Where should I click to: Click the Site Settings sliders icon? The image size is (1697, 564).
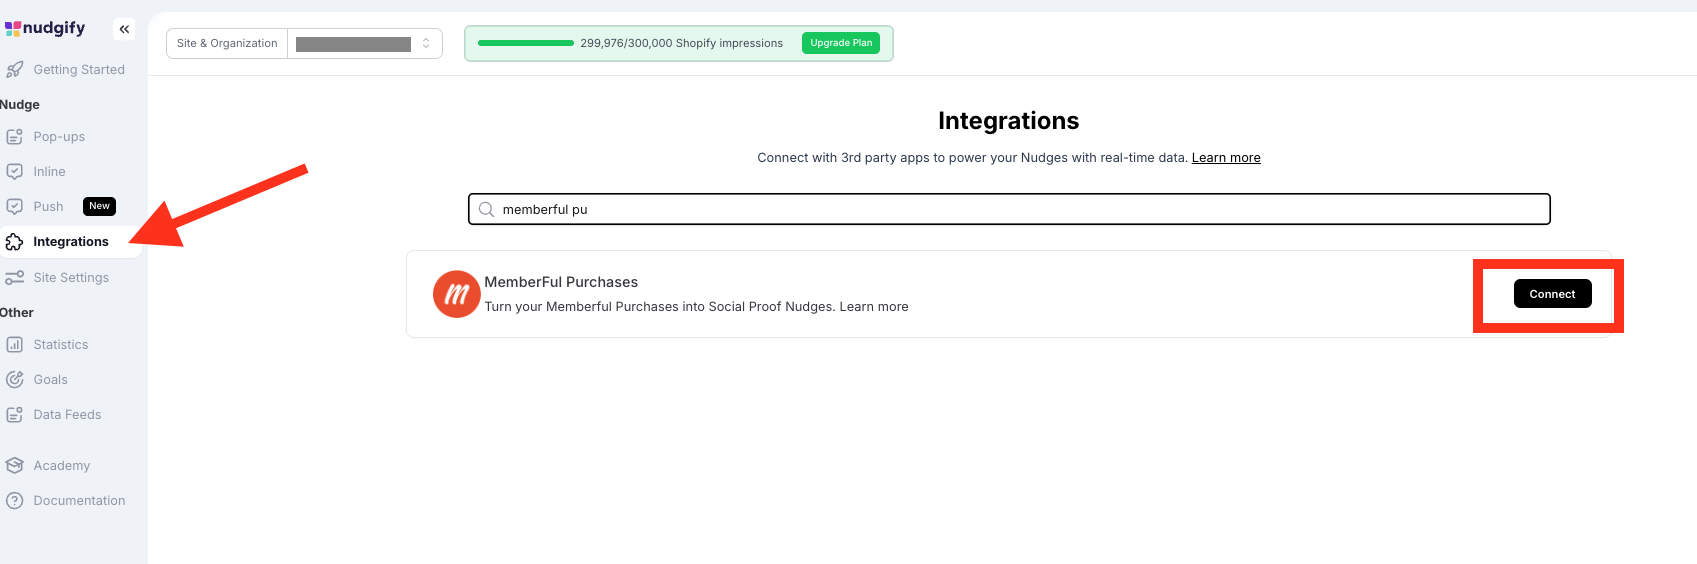pos(15,278)
